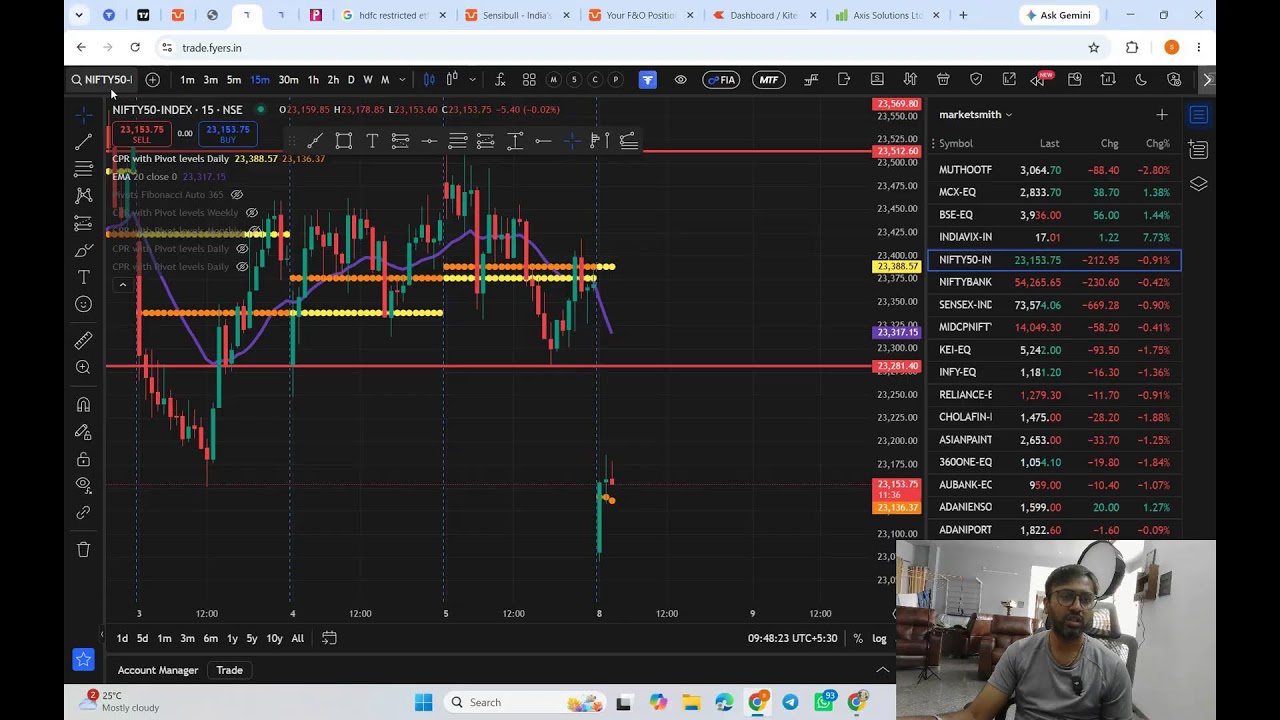Expand the toolbar right chevron arrow

pyautogui.click(x=1208, y=80)
